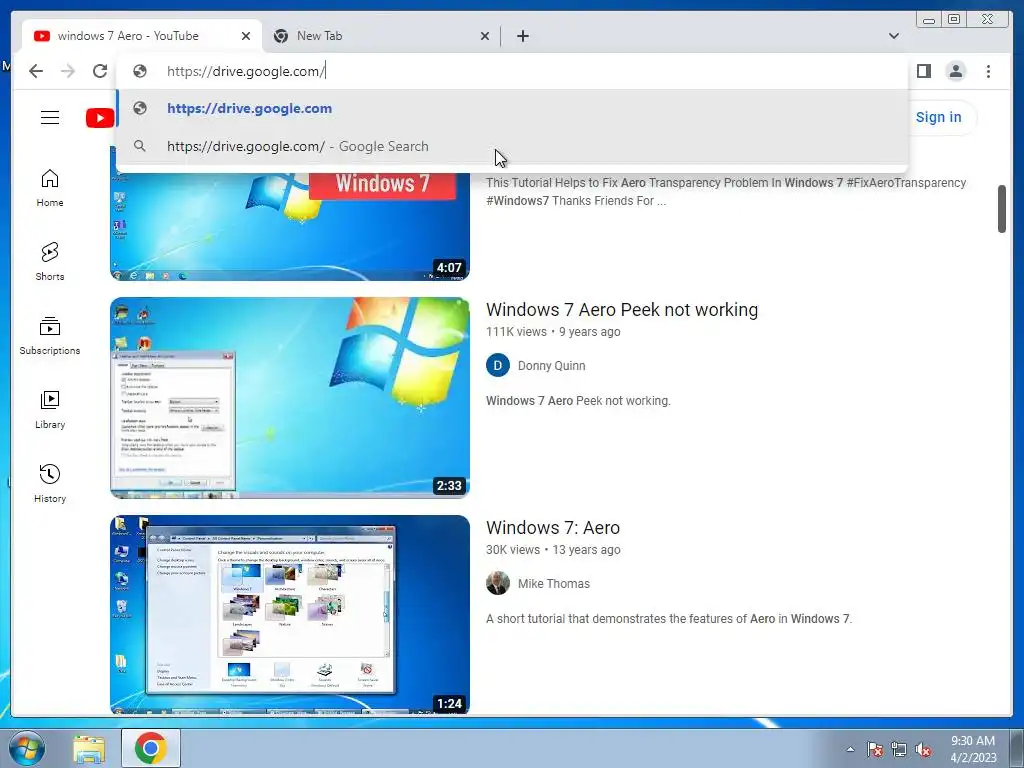Reload the page with the refresh icon
The height and width of the screenshot is (768, 1024).
[x=100, y=71]
